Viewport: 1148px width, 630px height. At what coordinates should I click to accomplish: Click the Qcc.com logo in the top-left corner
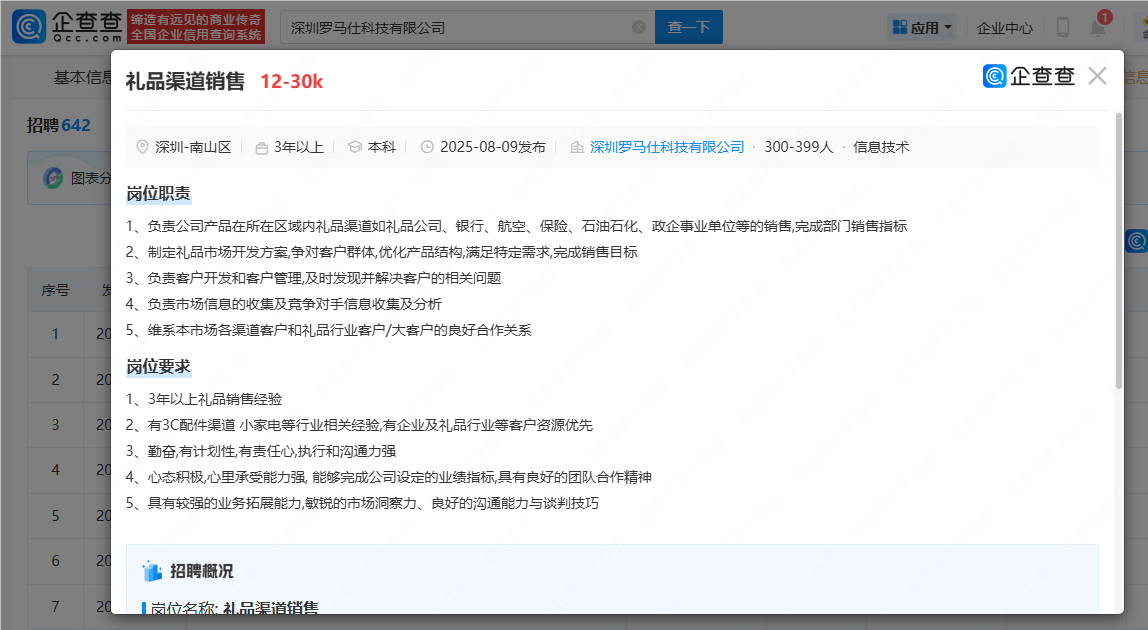[59, 26]
